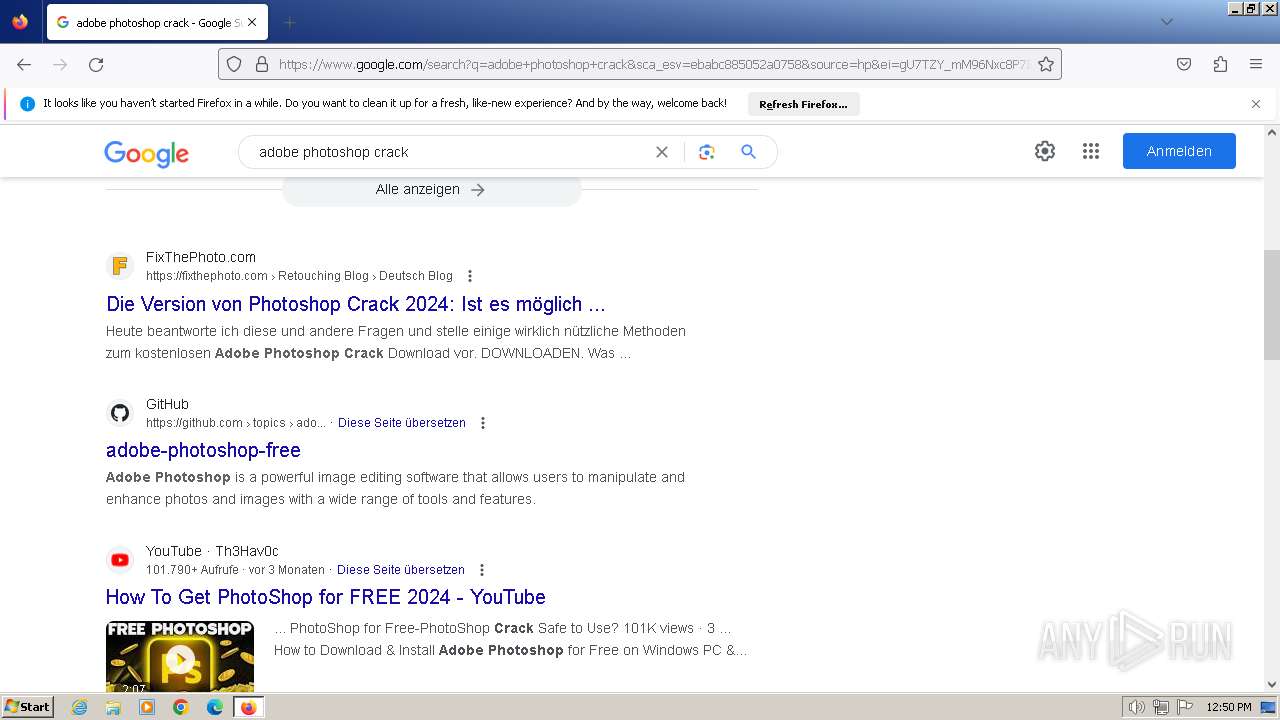
Task: Open Google quick settings gear
Action: click(1045, 151)
